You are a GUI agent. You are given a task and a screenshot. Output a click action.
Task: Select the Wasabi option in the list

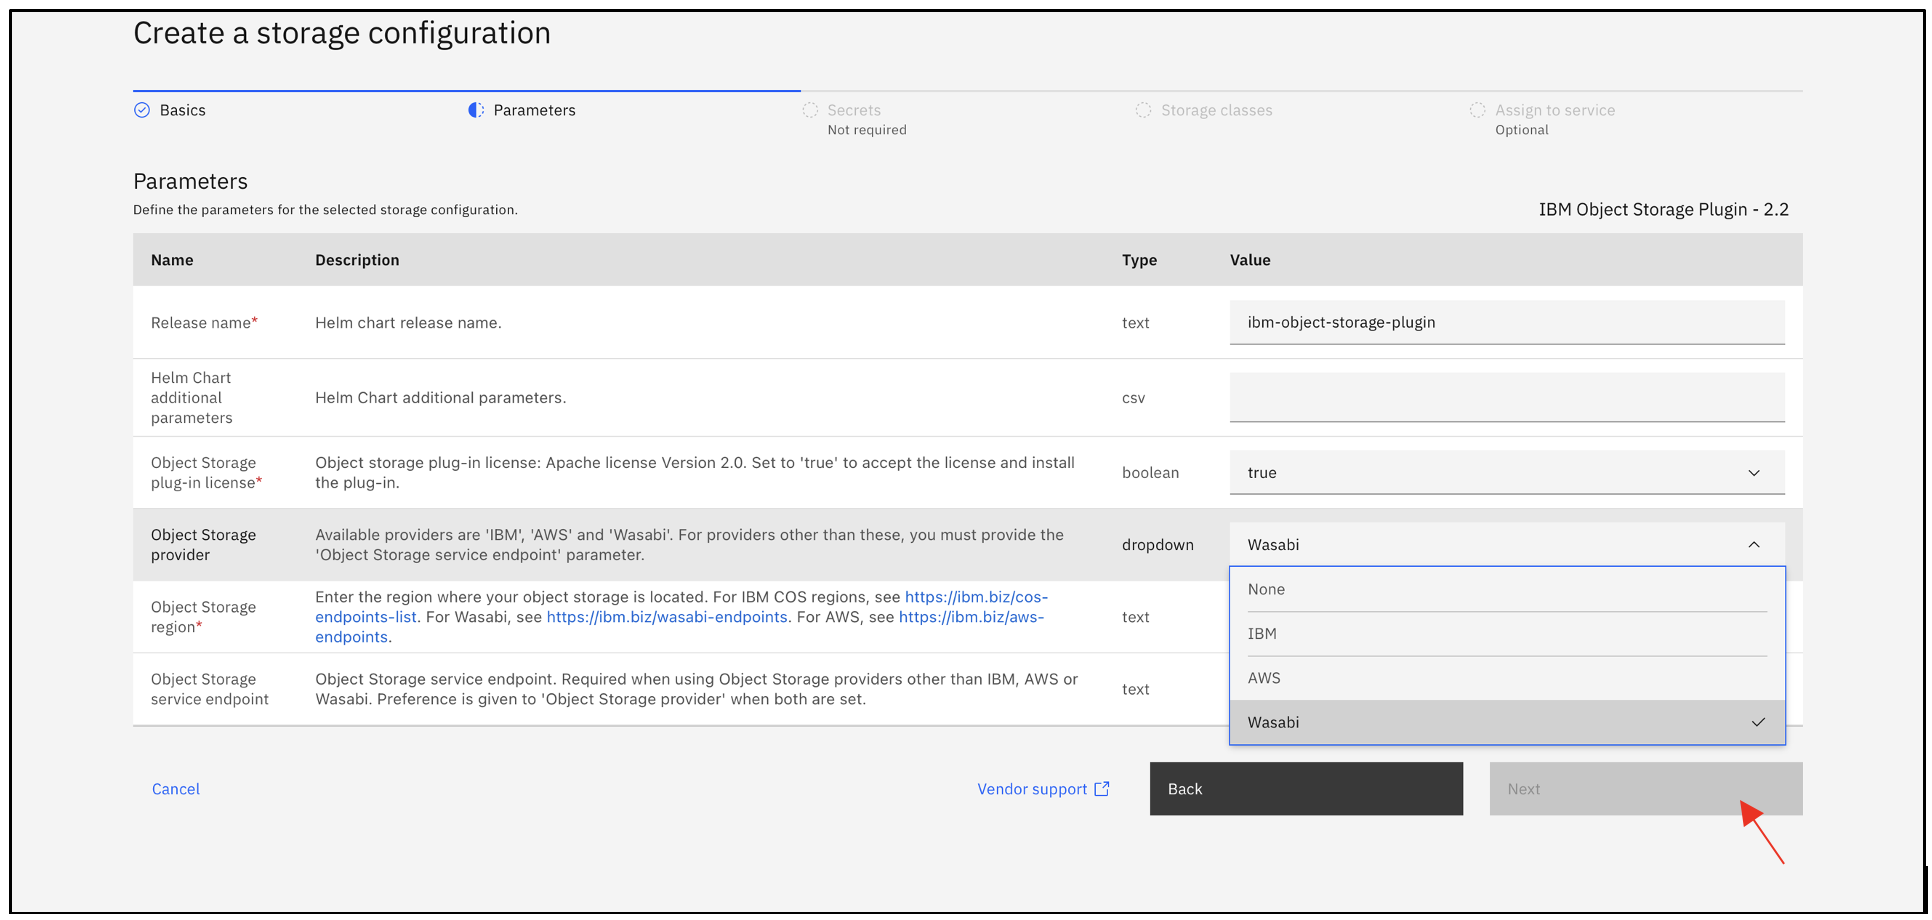pyautogui.click(x=1507, y=722)
